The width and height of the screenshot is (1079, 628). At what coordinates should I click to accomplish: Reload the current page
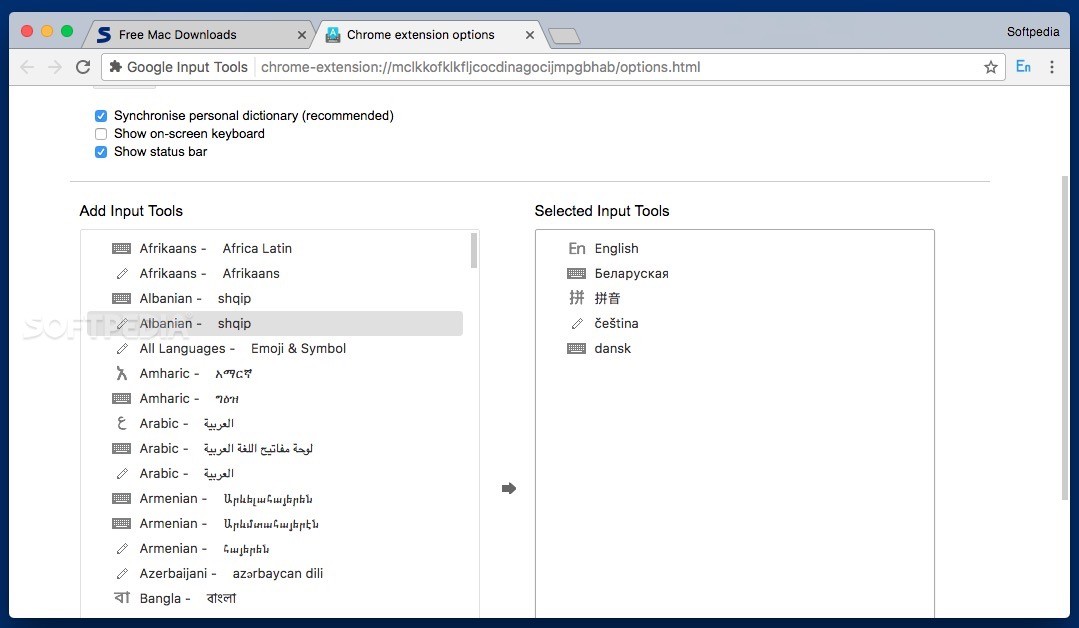tap(83, 67)
